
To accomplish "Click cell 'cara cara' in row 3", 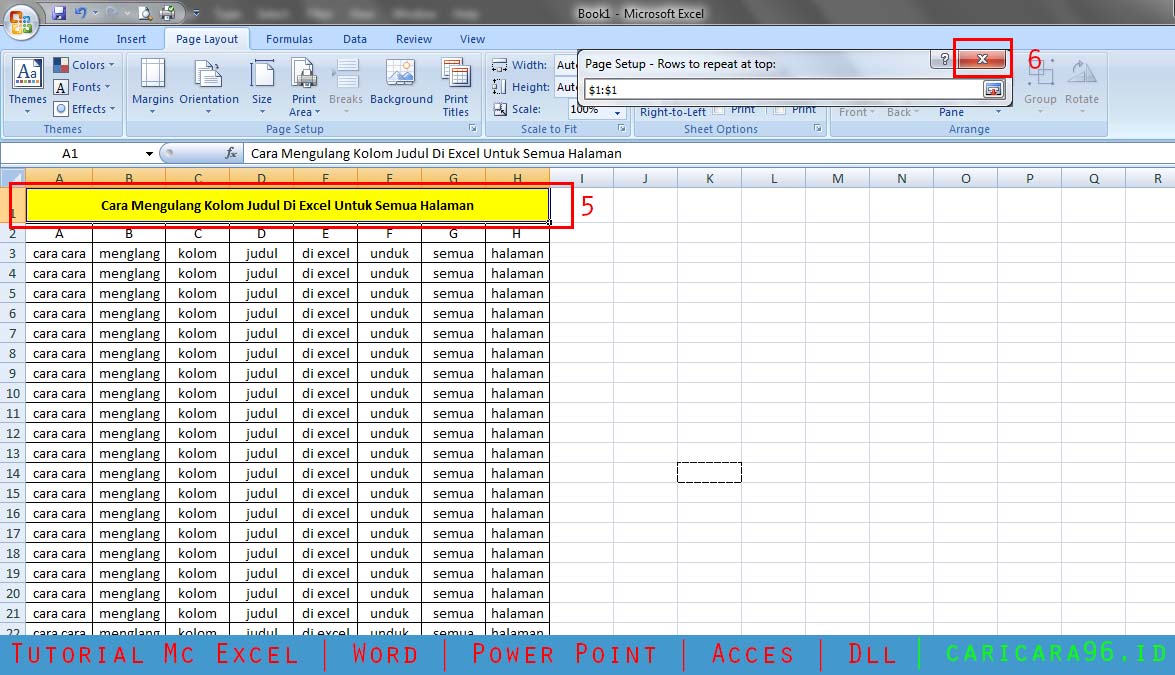I will tap(59, 253).
